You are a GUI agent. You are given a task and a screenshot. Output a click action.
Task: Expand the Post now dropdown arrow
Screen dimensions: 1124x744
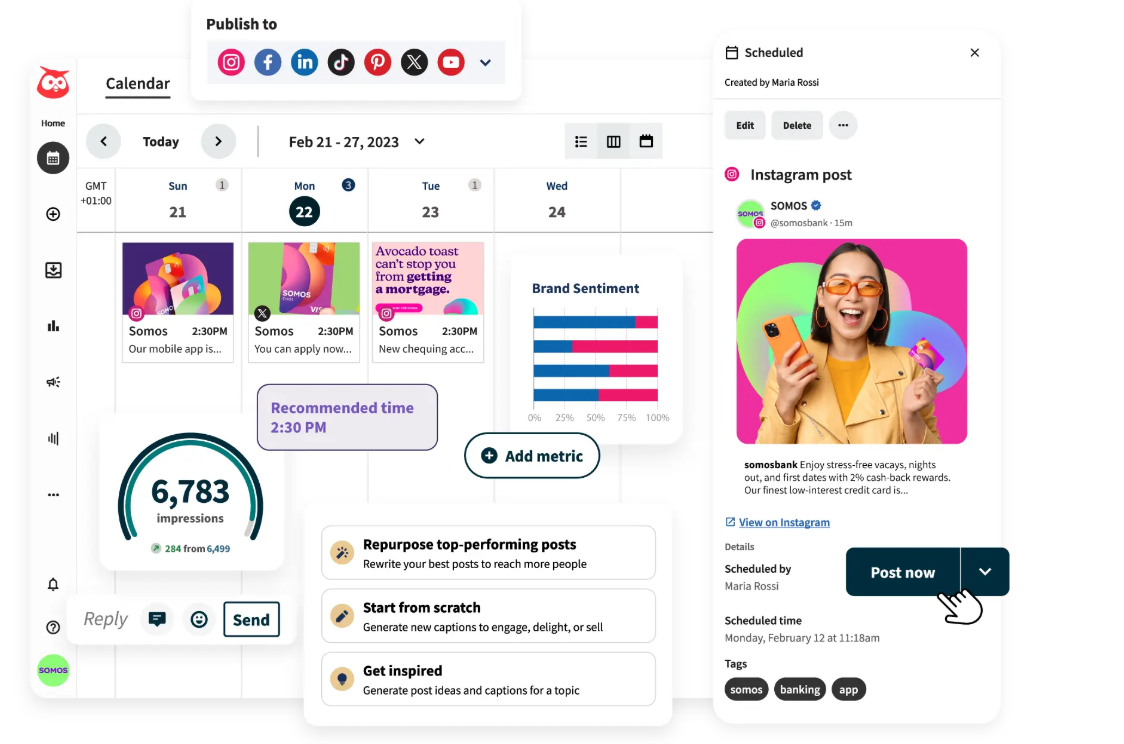[985, 572]
